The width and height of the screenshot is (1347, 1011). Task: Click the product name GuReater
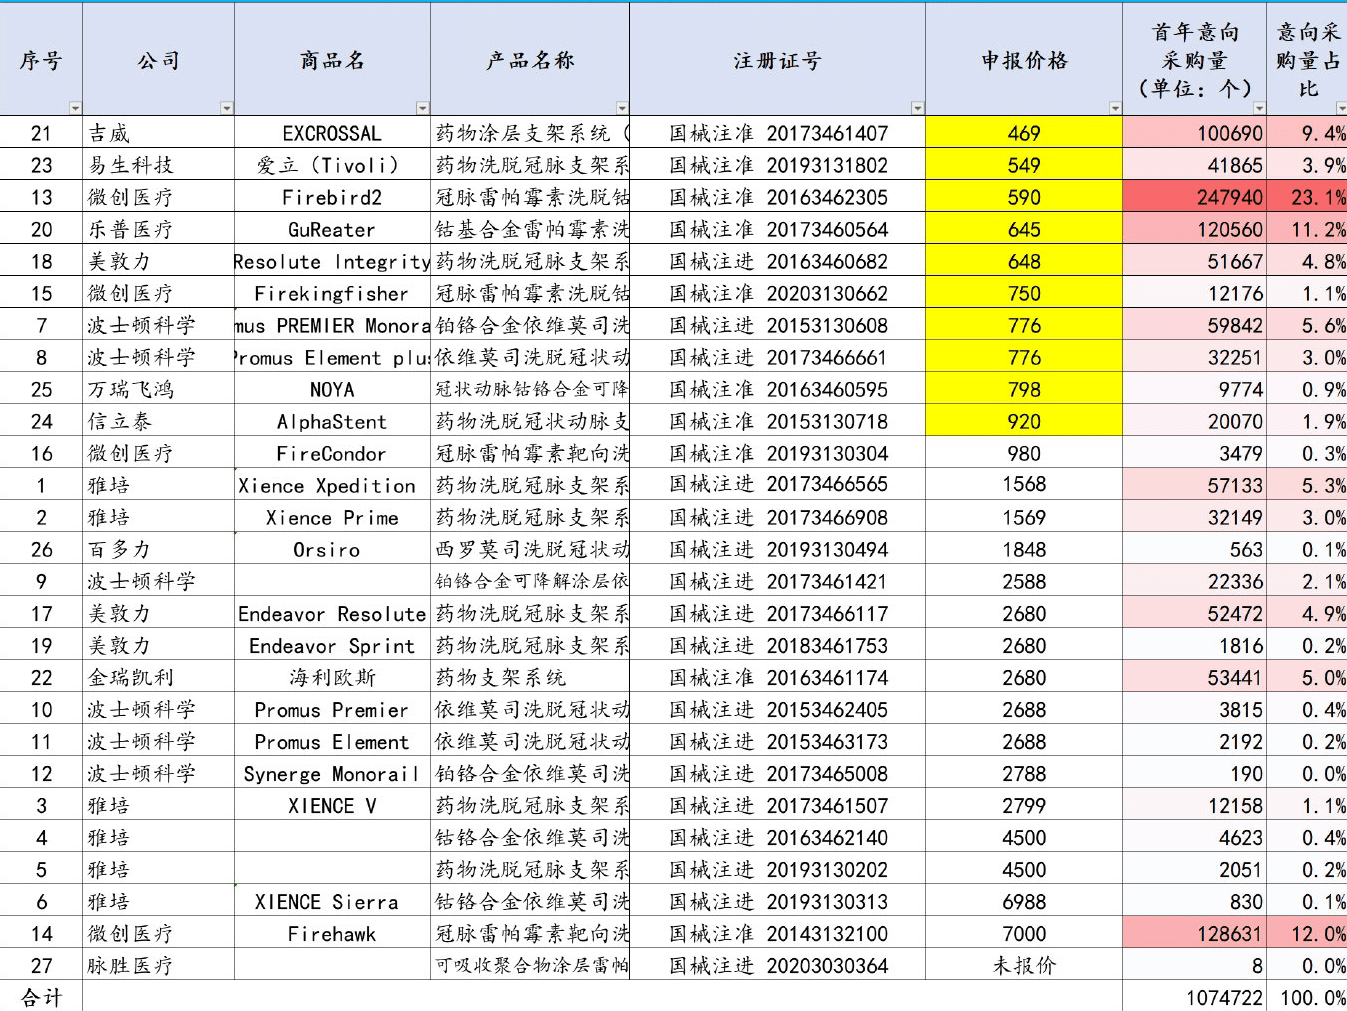pos(332,229)
